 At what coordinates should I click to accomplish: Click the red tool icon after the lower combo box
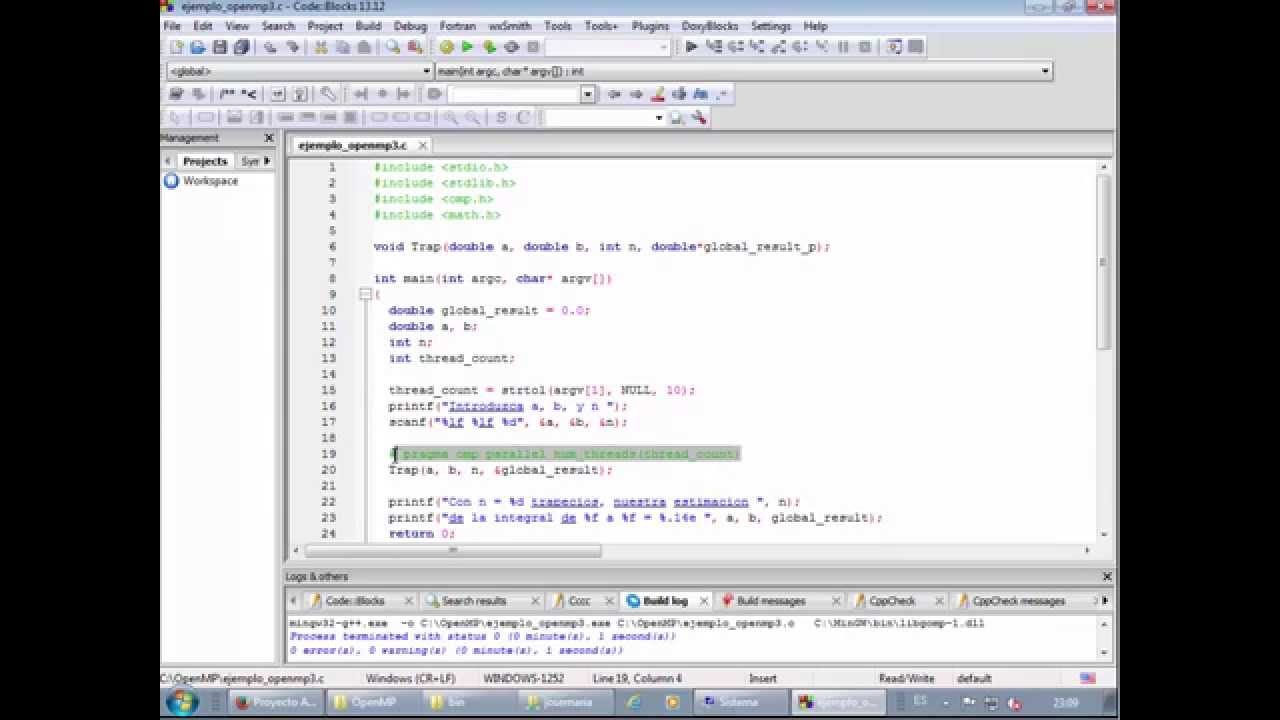[699, 118]
